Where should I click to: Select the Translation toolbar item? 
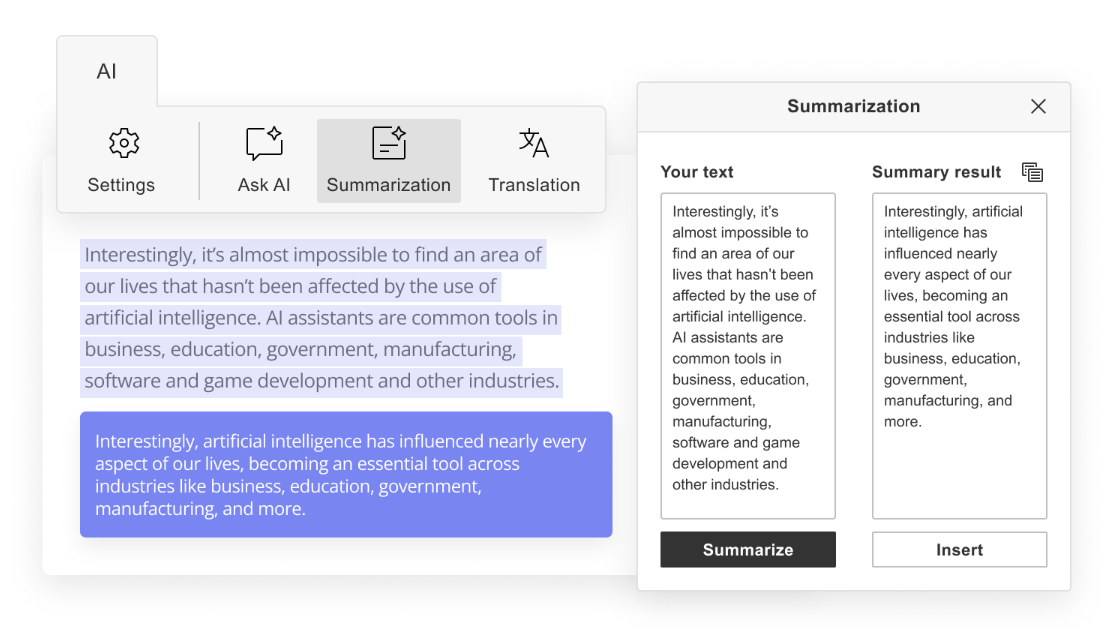(534, 160)
